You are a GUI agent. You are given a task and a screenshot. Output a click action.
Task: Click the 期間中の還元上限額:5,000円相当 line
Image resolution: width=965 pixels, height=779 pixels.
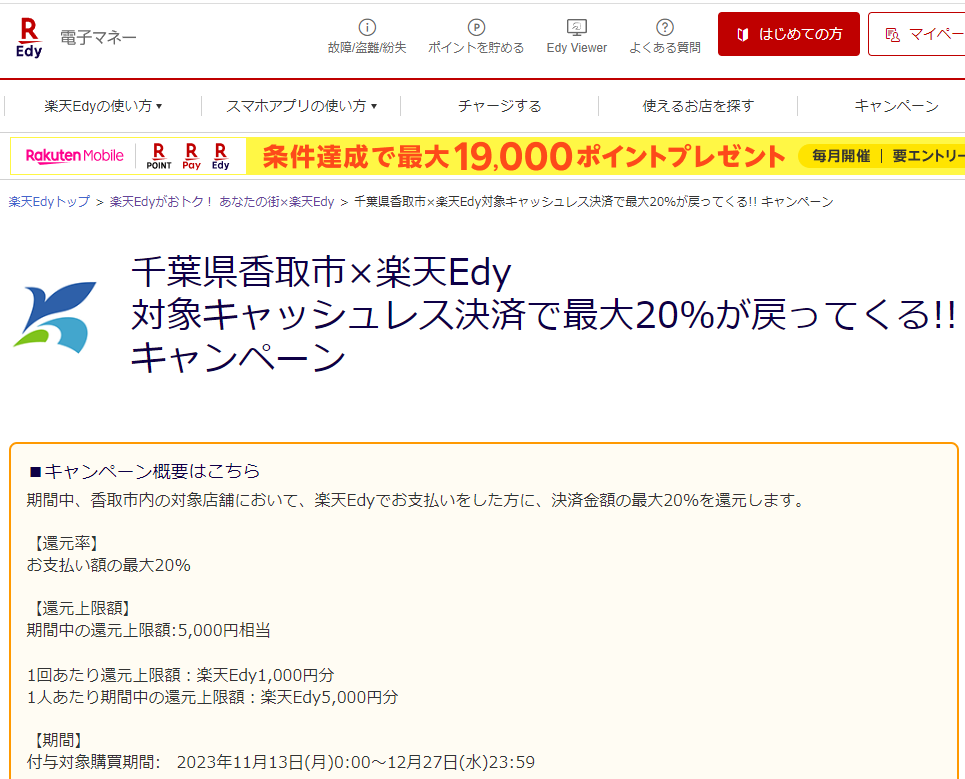(148, 630)
